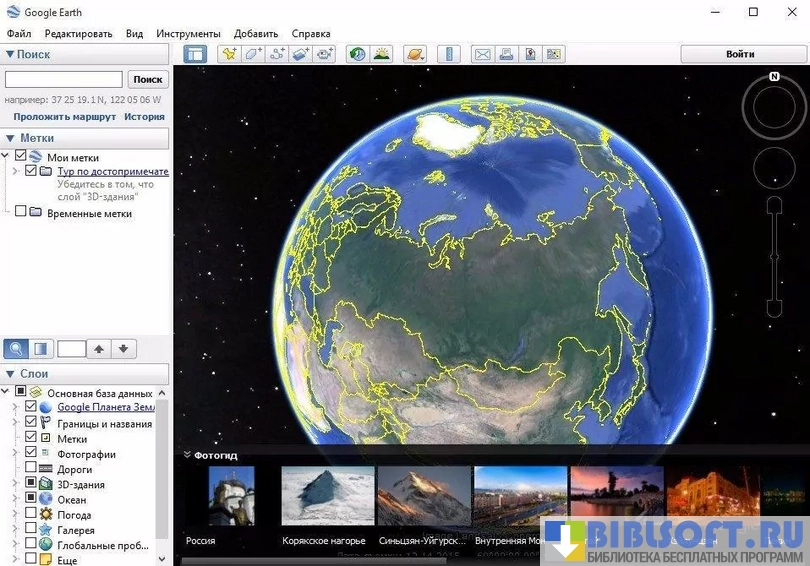Toggle the sidebar visibility button

click(x=195, y=54)
